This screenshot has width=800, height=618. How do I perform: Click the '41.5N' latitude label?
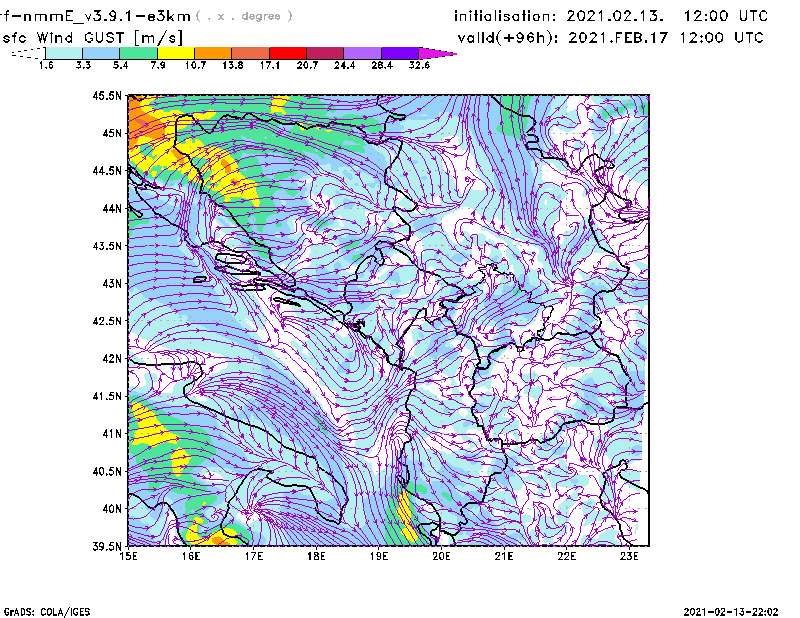click(x=107, y=396)
